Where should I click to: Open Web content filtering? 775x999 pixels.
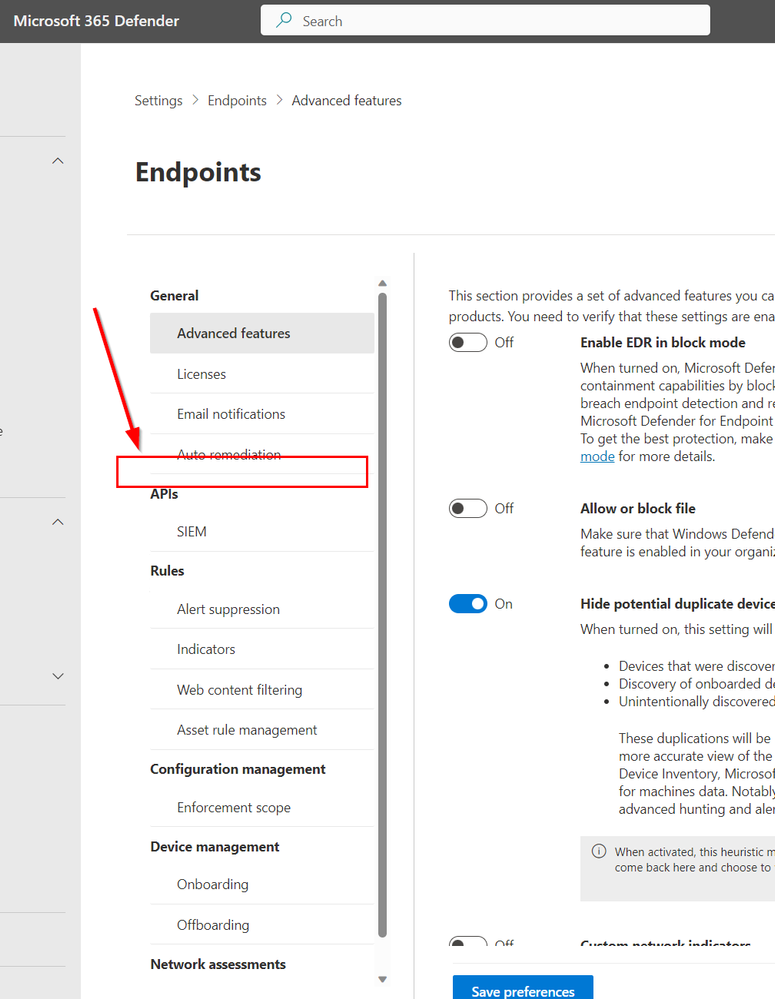coord(262,690)
